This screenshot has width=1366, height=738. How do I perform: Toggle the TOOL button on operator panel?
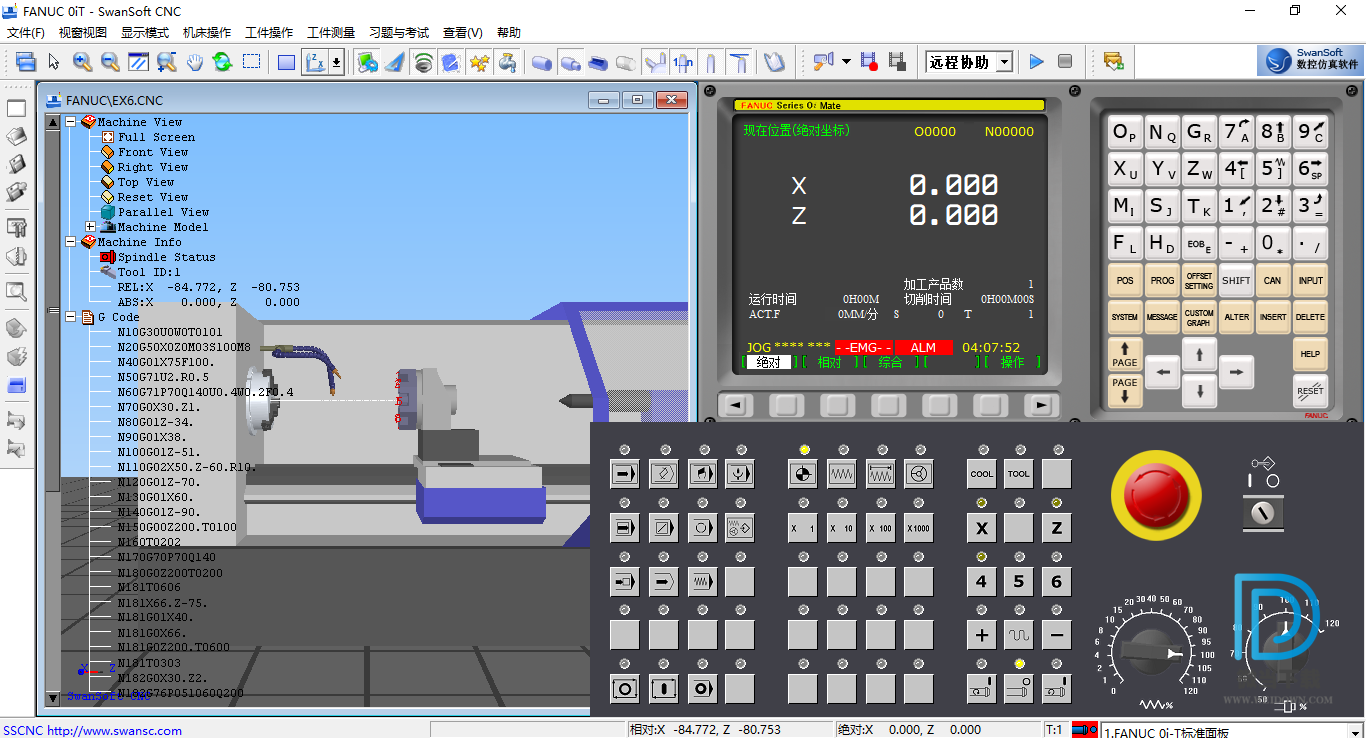[x=1019, y=474]
